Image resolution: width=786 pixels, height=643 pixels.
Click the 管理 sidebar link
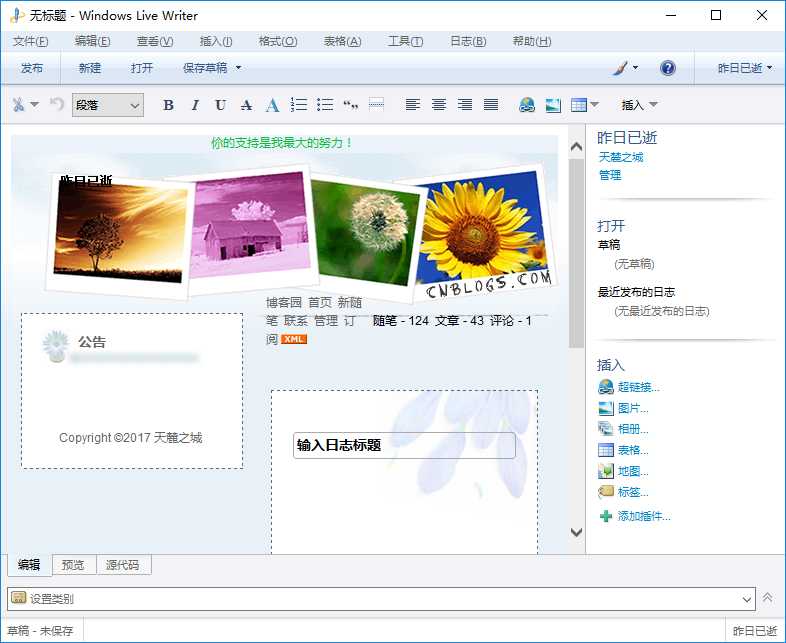[x=610, y=175]
